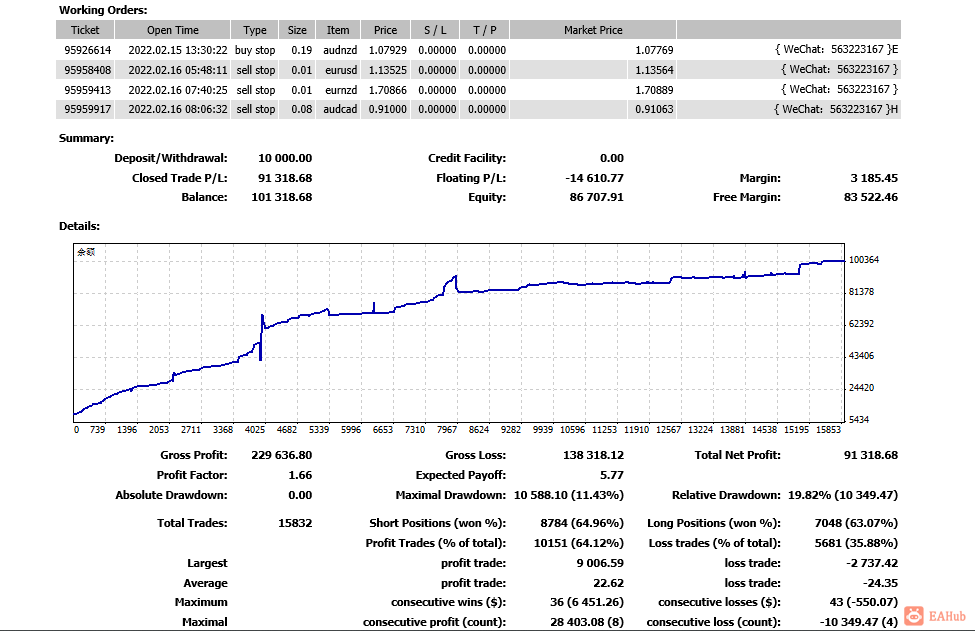Click the eurnzd item cell
Screen dimensions: 975x631
[341, 90]
